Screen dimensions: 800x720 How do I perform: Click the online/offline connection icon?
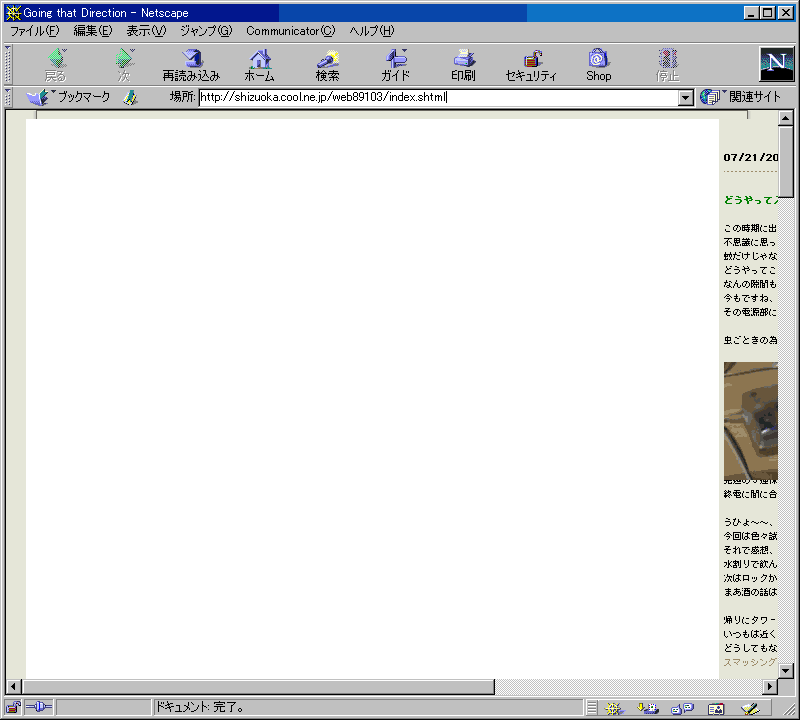pyautogui.click(x=39, y=707)
